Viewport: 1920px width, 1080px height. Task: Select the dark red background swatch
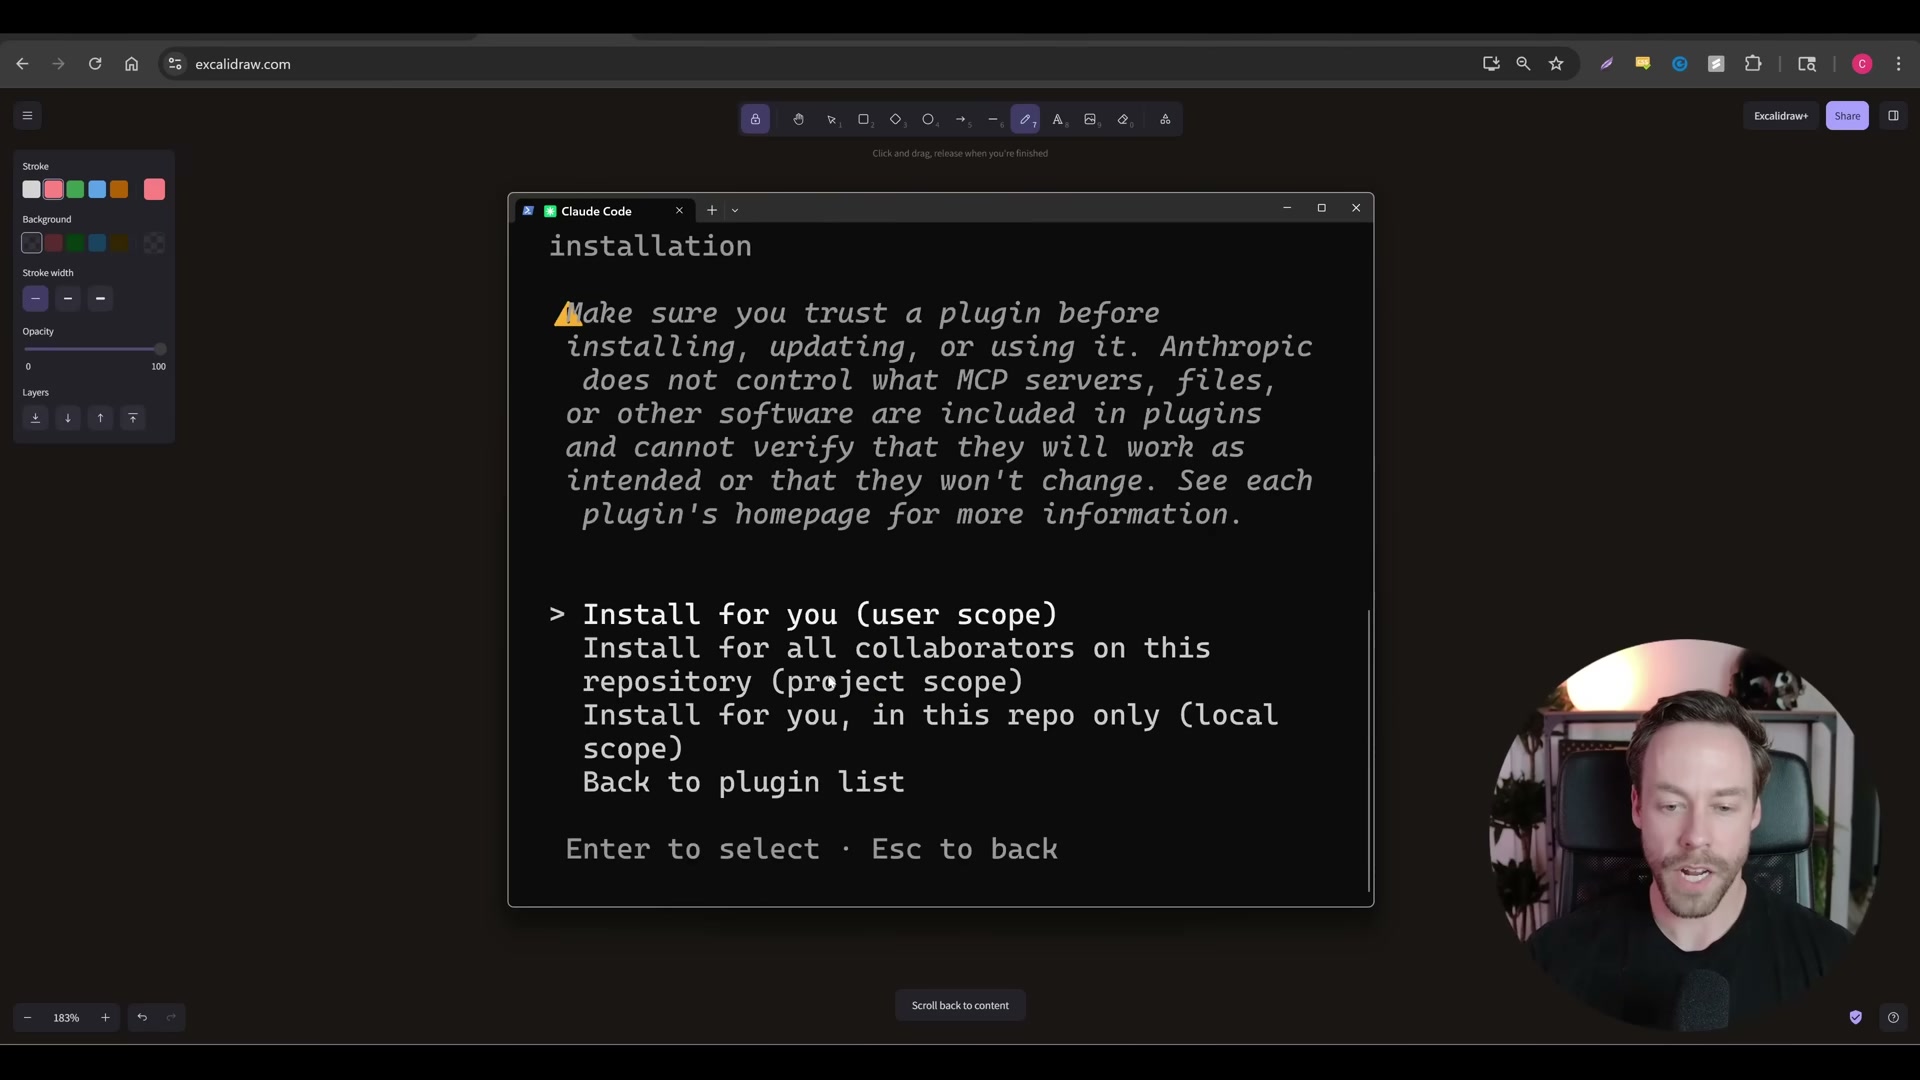[54, 243]
